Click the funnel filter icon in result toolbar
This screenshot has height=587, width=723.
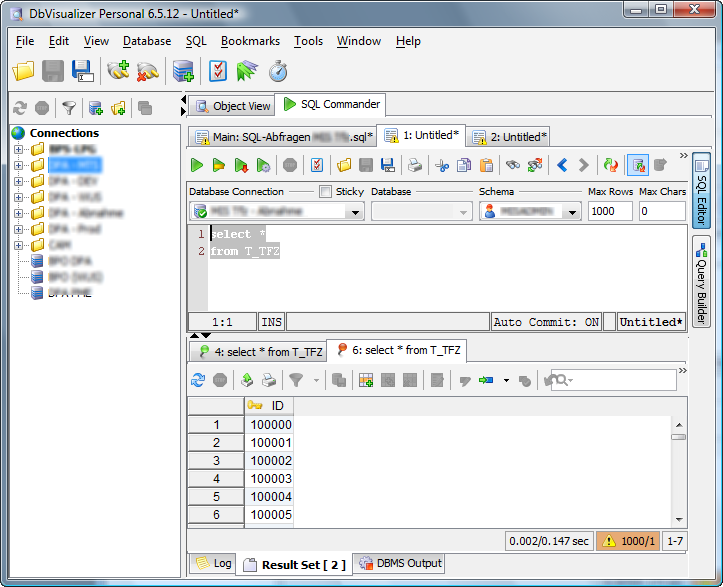pyautogui.click(x=296, y=380)
